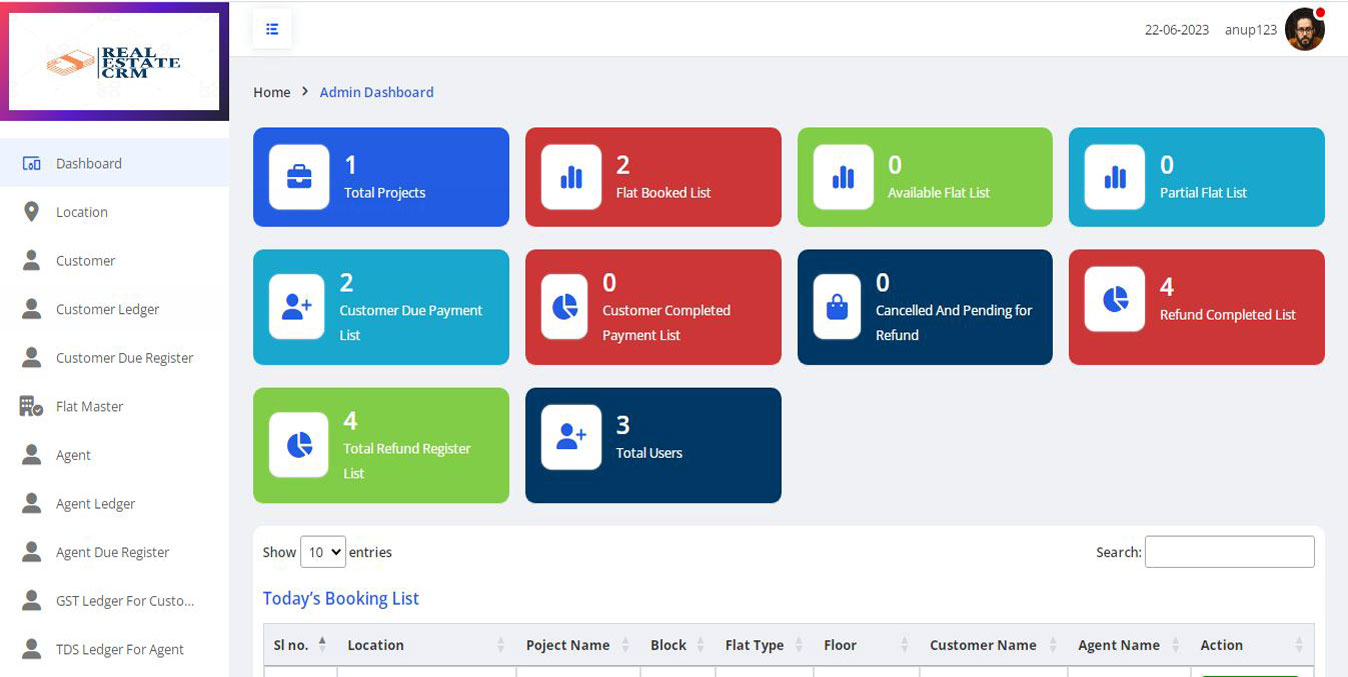Click the building icon beside Flat Master
Image resolution: width=1348 pixels, height=677 pixels.
pos(31,406)
